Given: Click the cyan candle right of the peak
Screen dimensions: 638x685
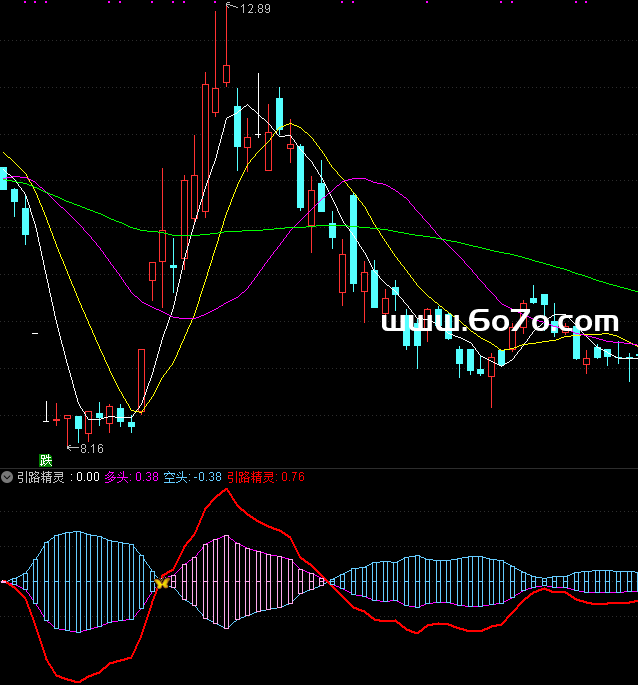Looking at the screenshot, I should 238,126.
